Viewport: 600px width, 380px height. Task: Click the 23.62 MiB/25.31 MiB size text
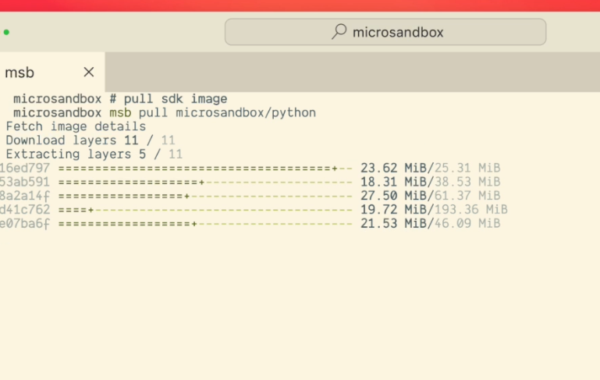[x=430, y=168]
